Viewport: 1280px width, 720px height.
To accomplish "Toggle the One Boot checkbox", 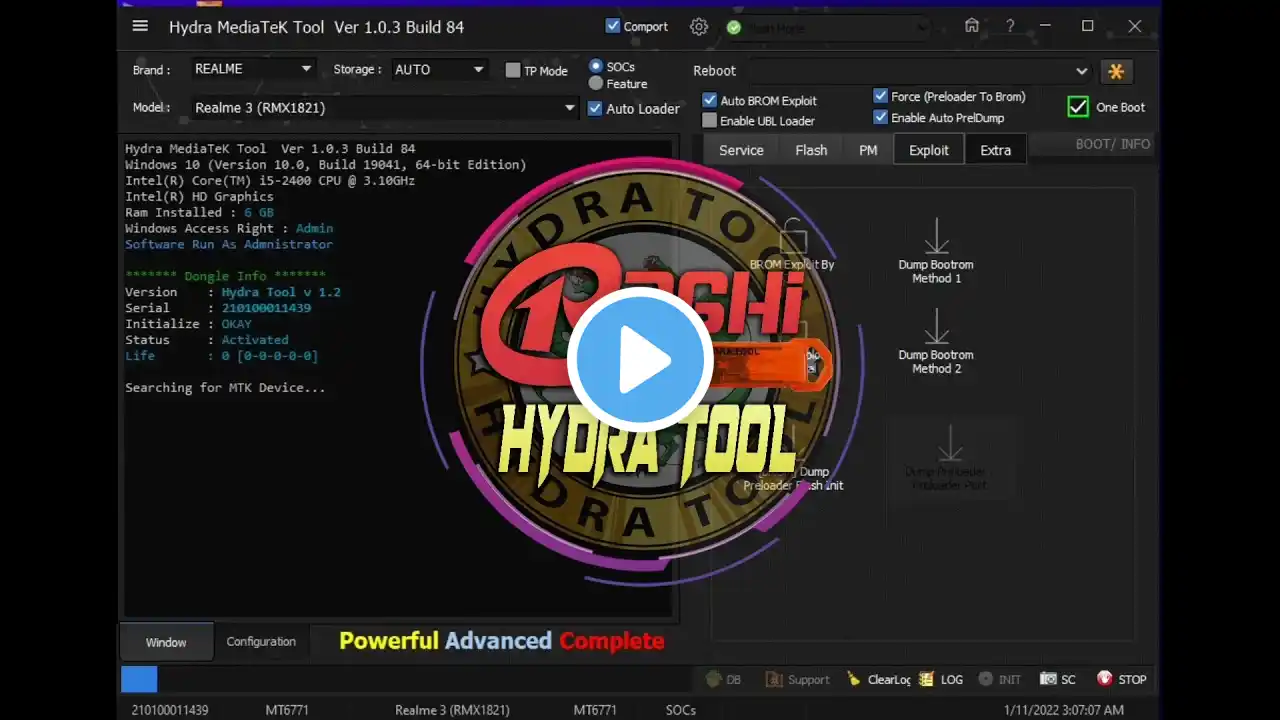I will click(1078, 107).
